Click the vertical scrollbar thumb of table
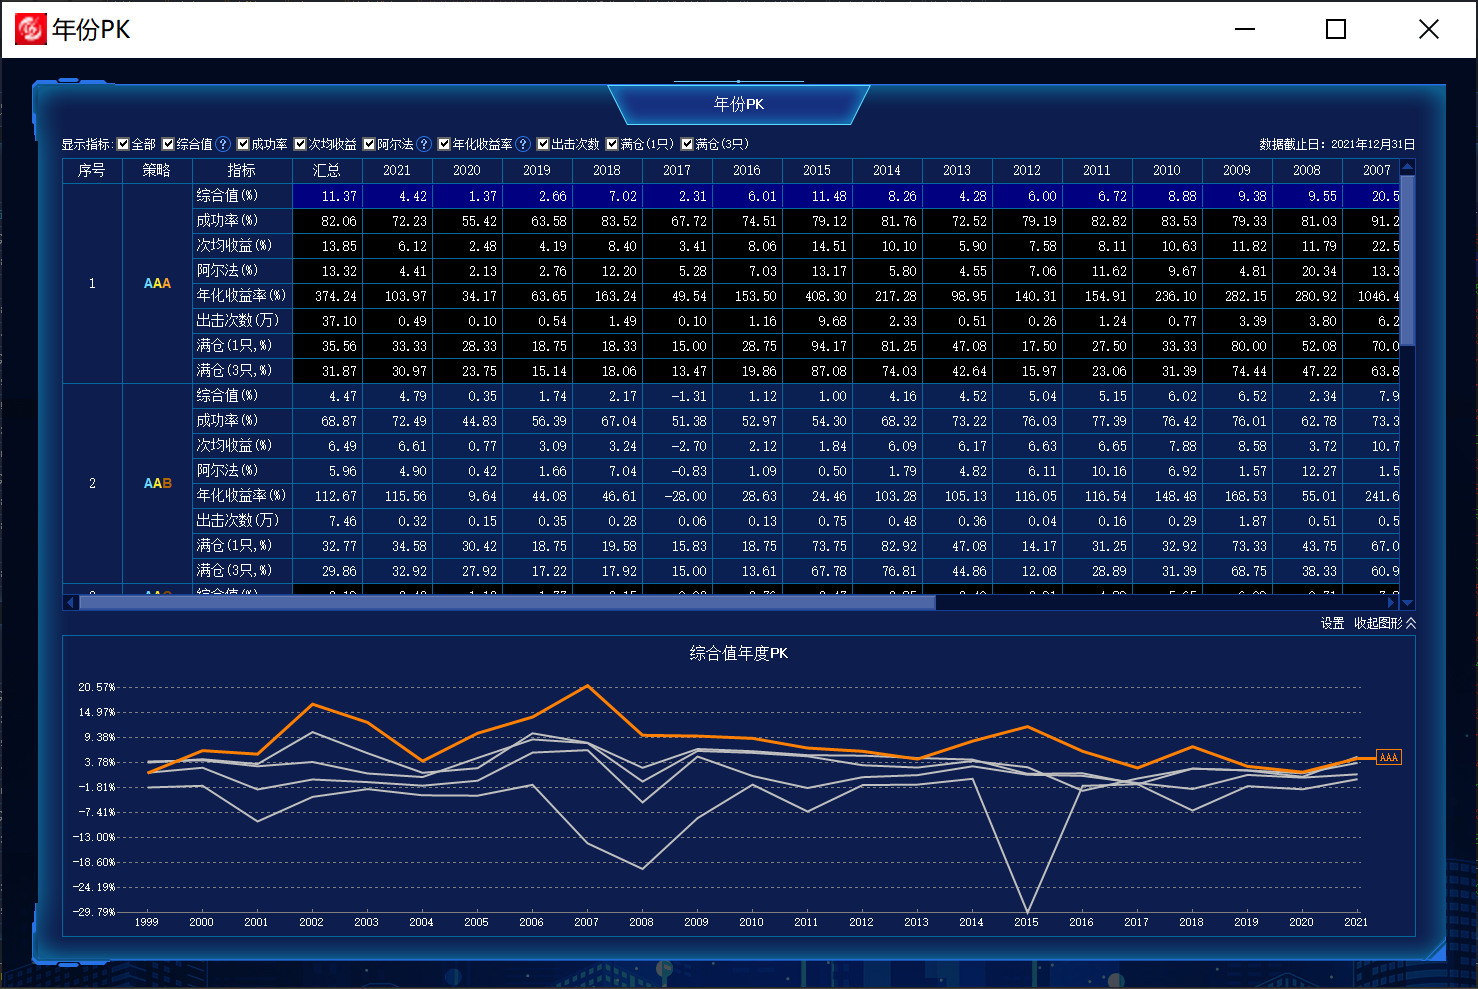The height and width of the screenshot is (989, 1478). point(1407,260)
